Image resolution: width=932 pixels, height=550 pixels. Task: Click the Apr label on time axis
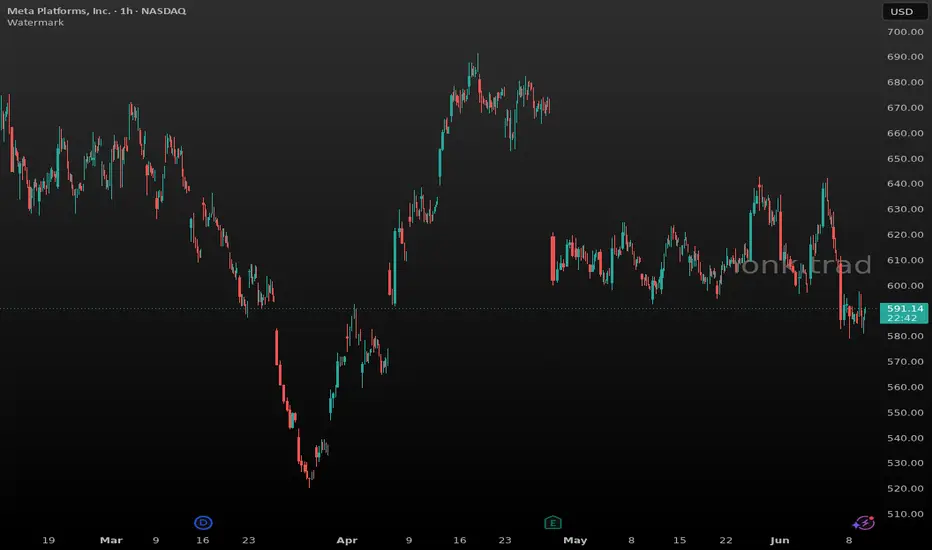347,540
